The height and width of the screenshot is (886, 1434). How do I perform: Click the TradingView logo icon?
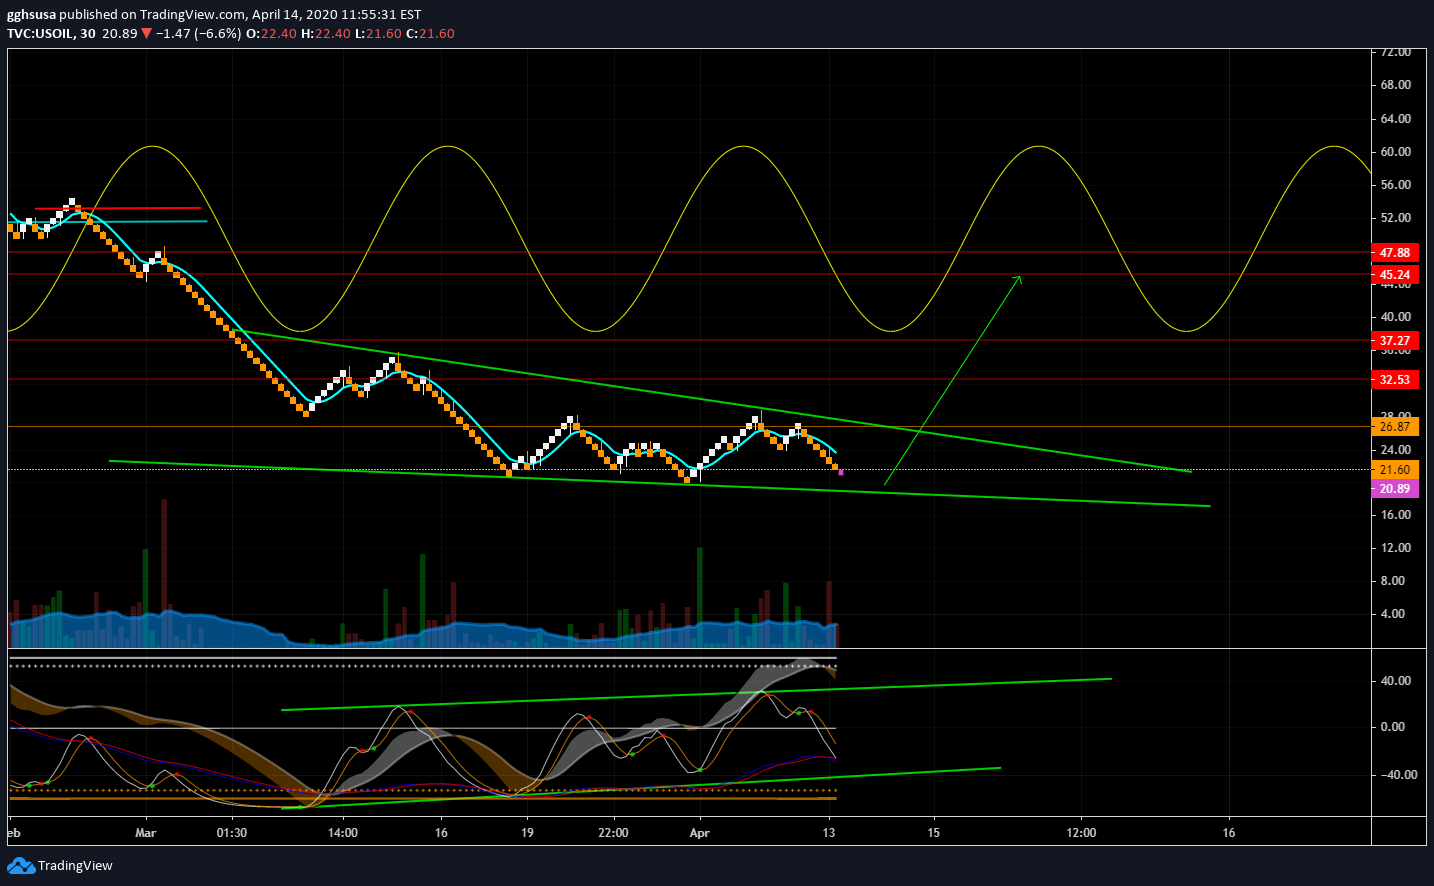pos(21,865)
